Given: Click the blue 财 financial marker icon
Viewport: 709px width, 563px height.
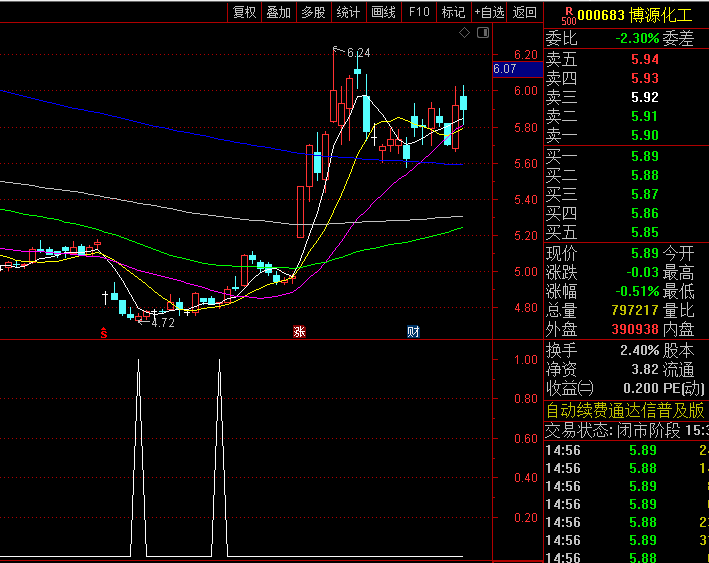Looking at the screenshot, I should pyautogui.click(x=412, y=331).
